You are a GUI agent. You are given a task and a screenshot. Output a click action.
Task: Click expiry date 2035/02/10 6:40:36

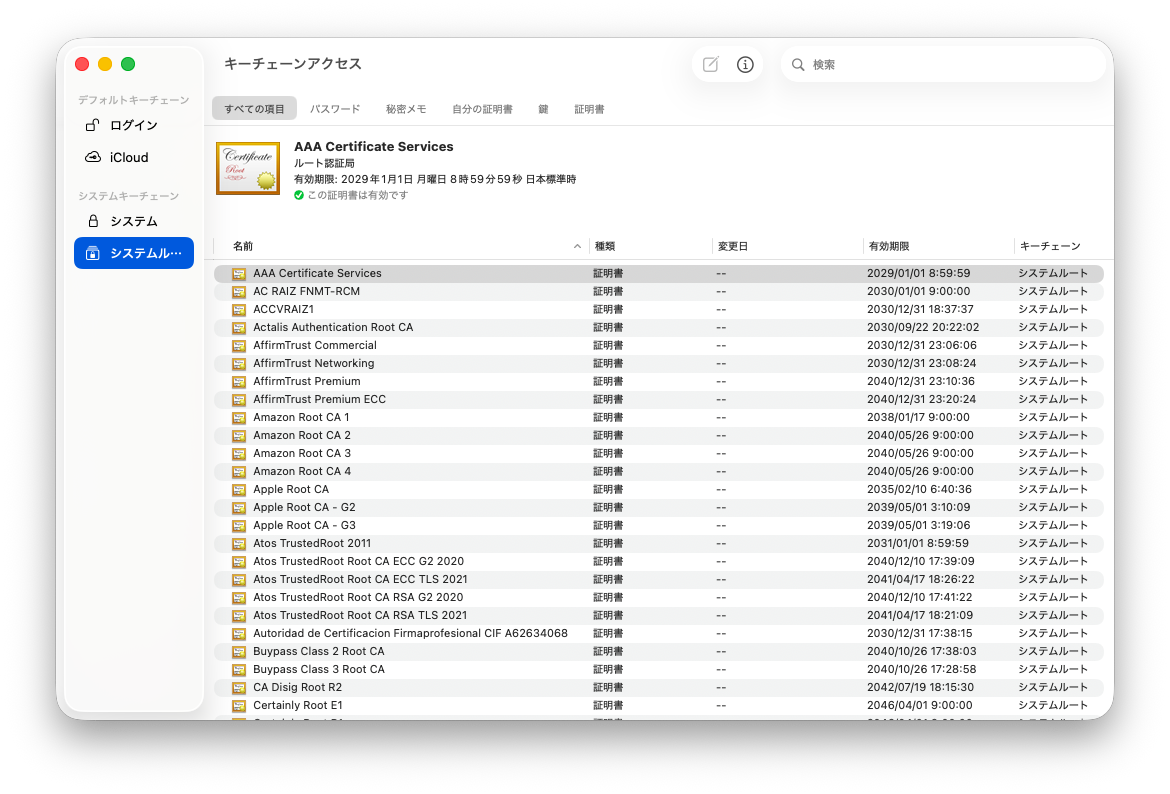919,490
